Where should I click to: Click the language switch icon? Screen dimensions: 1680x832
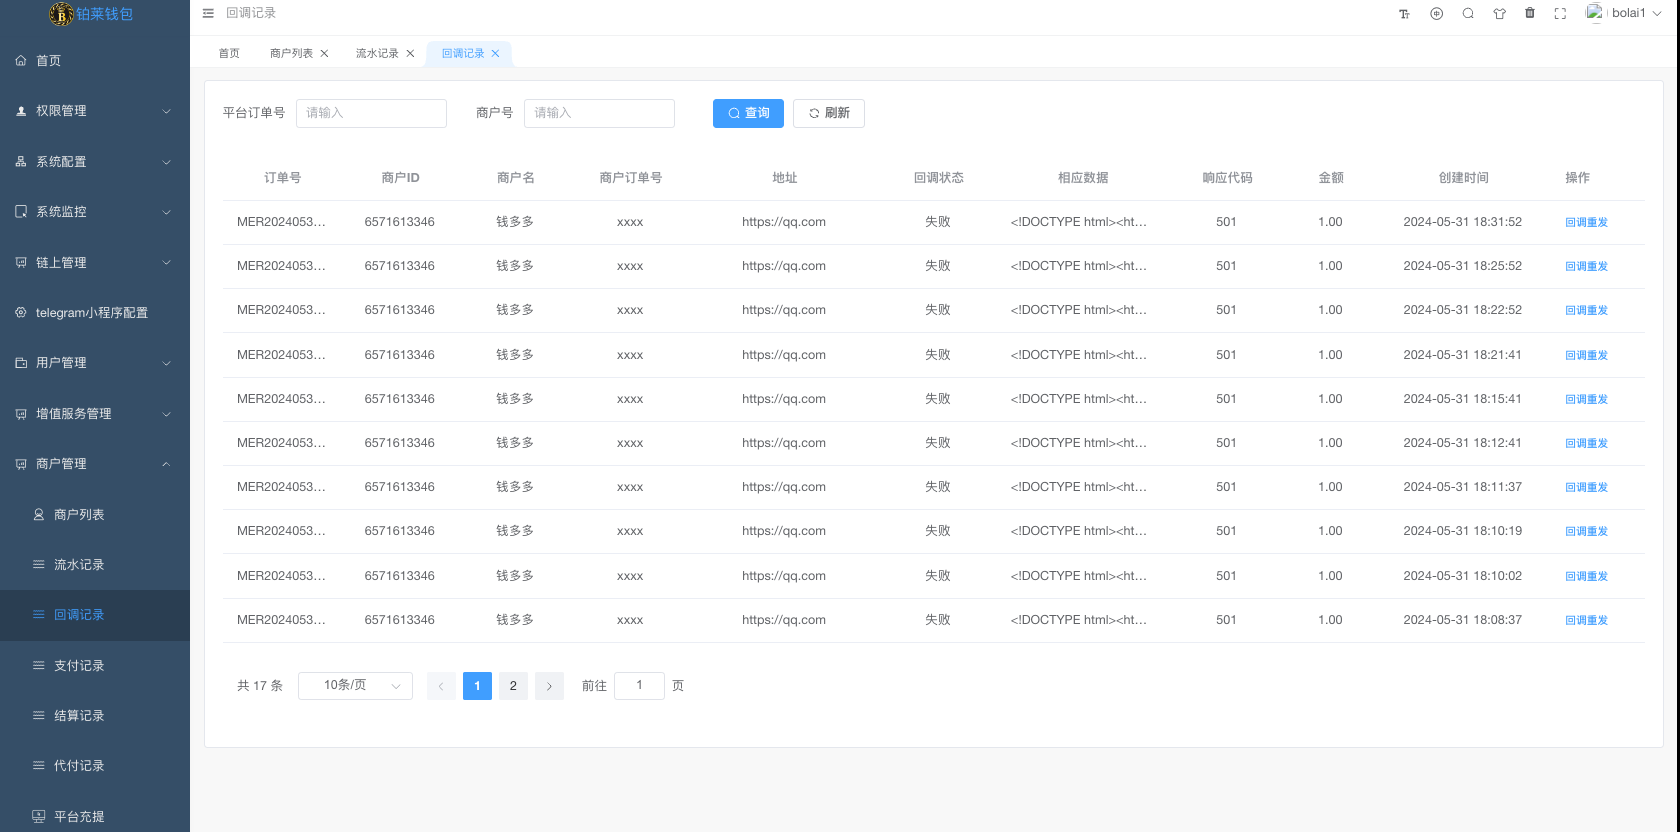(1436, 14)
